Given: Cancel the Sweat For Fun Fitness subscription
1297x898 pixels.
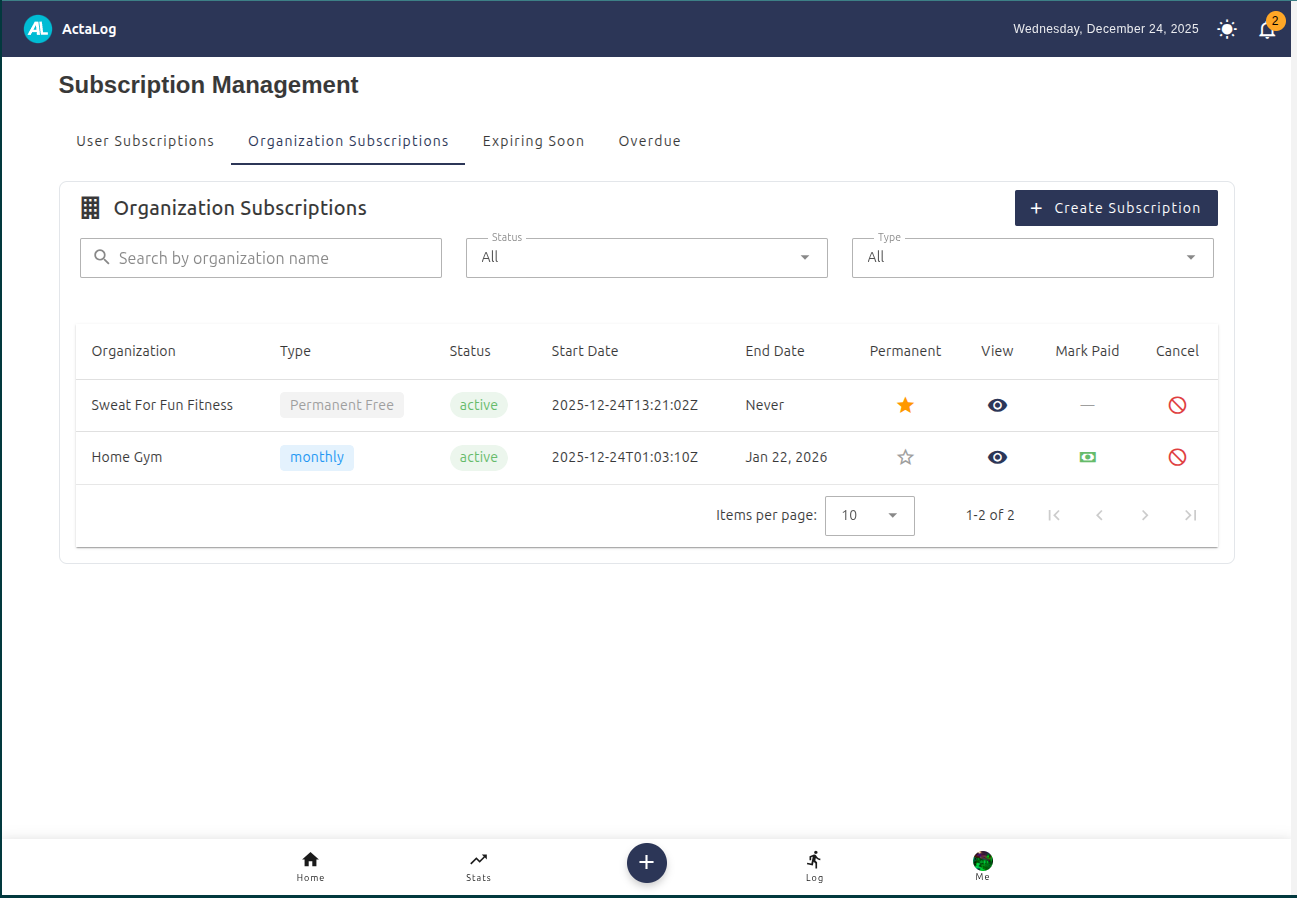Looking at the screenshot, I should [1177, 405].
